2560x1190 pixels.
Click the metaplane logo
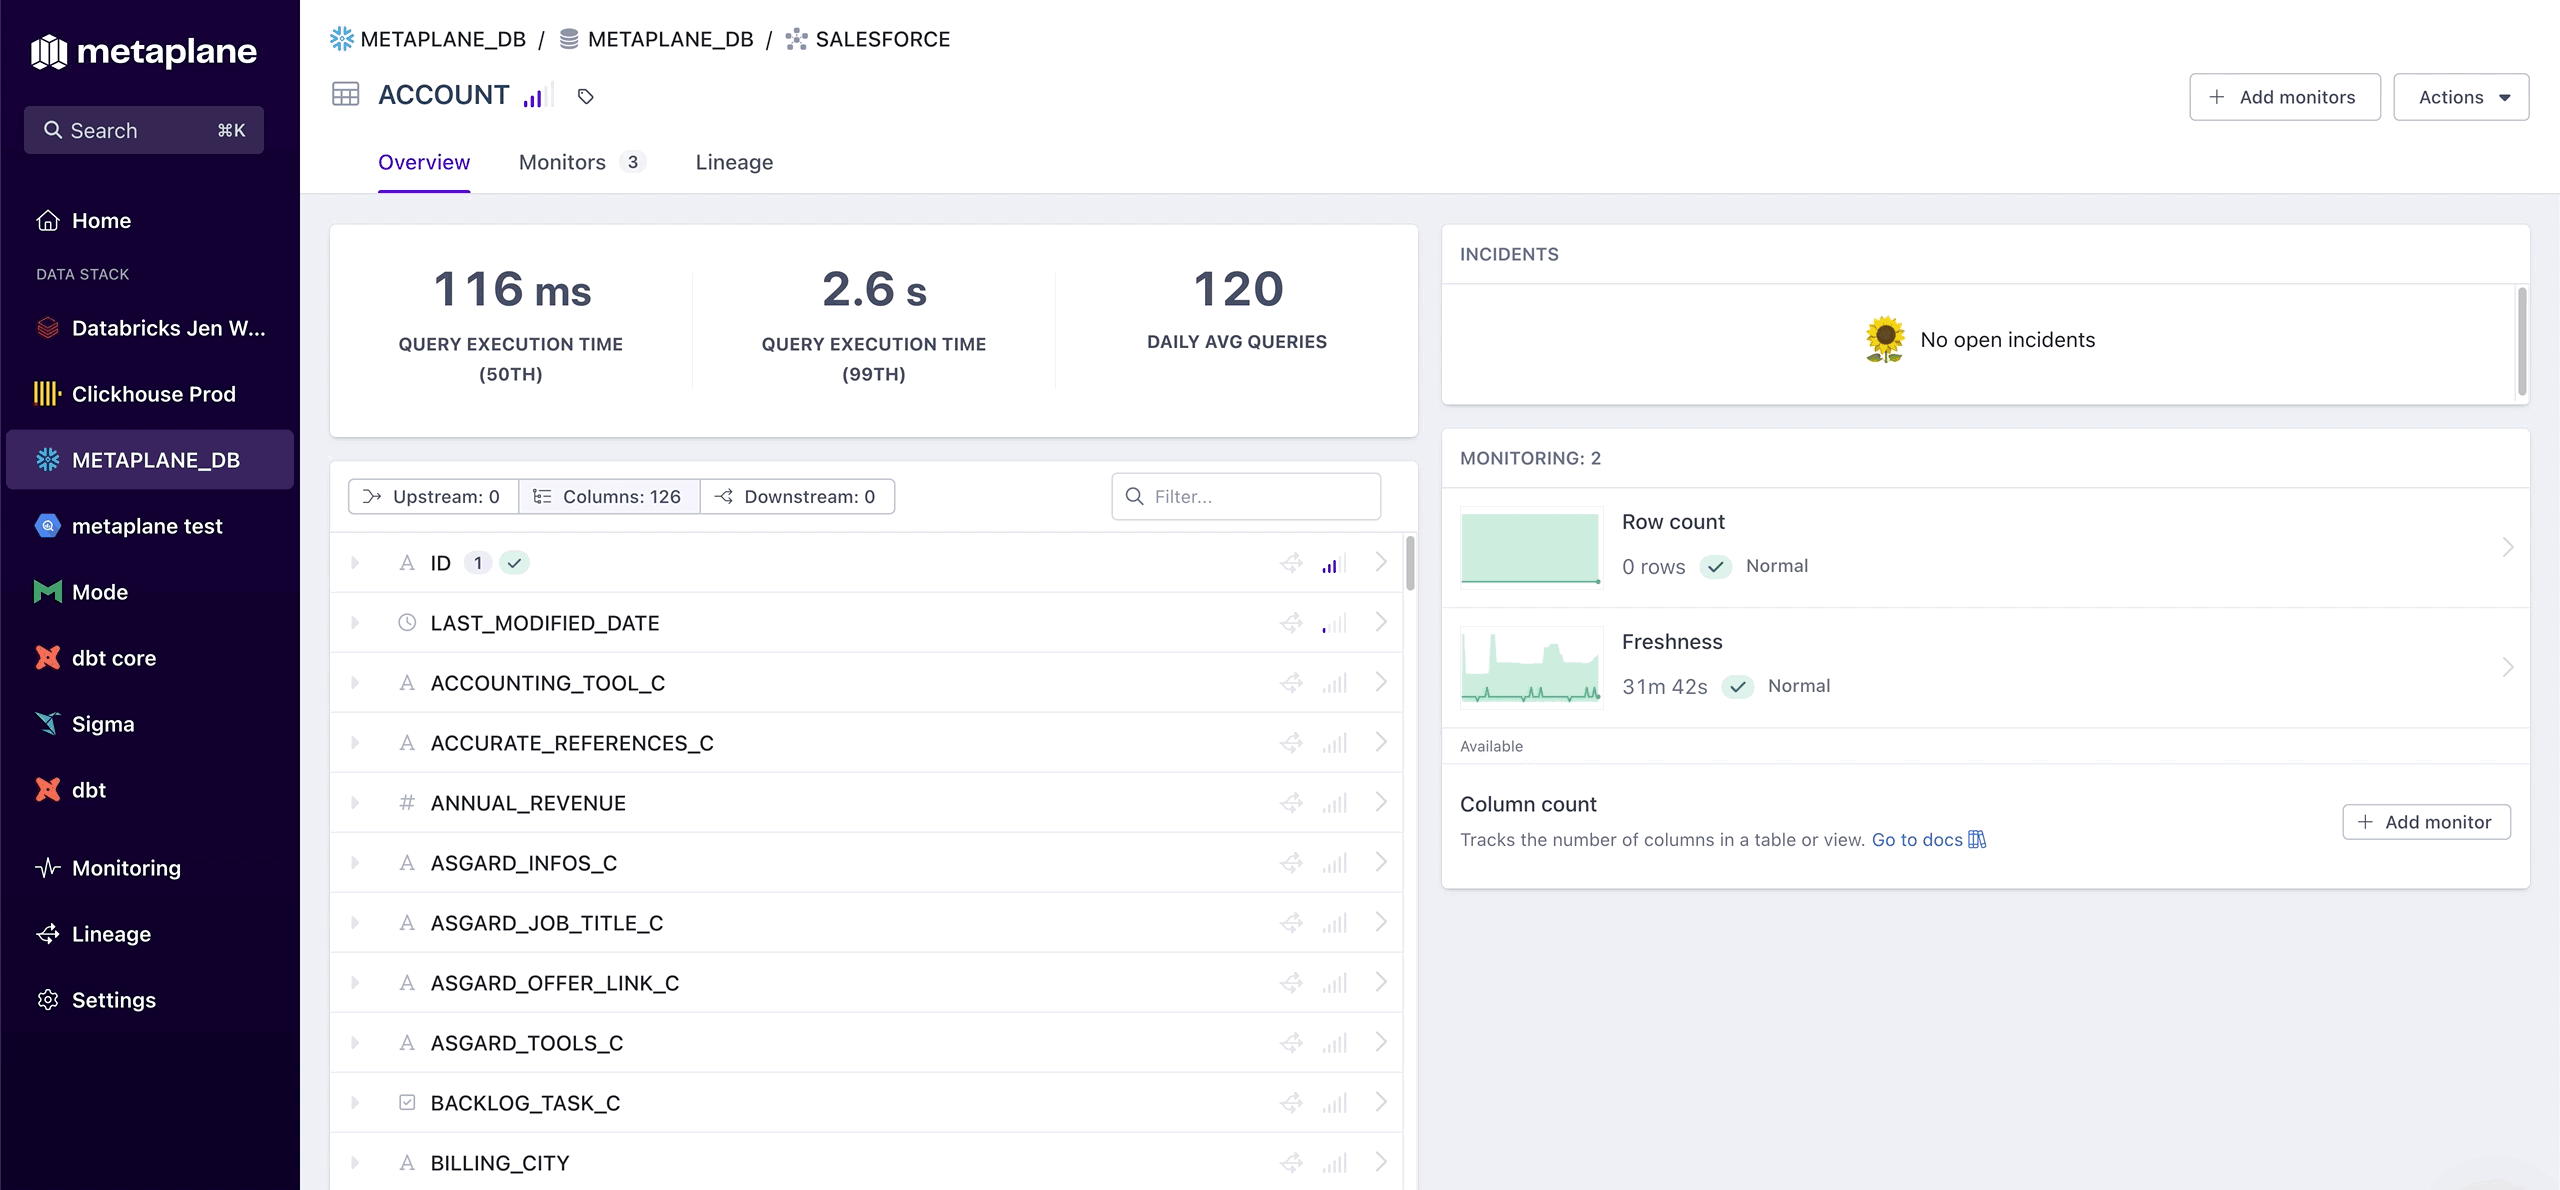(144, 51)
